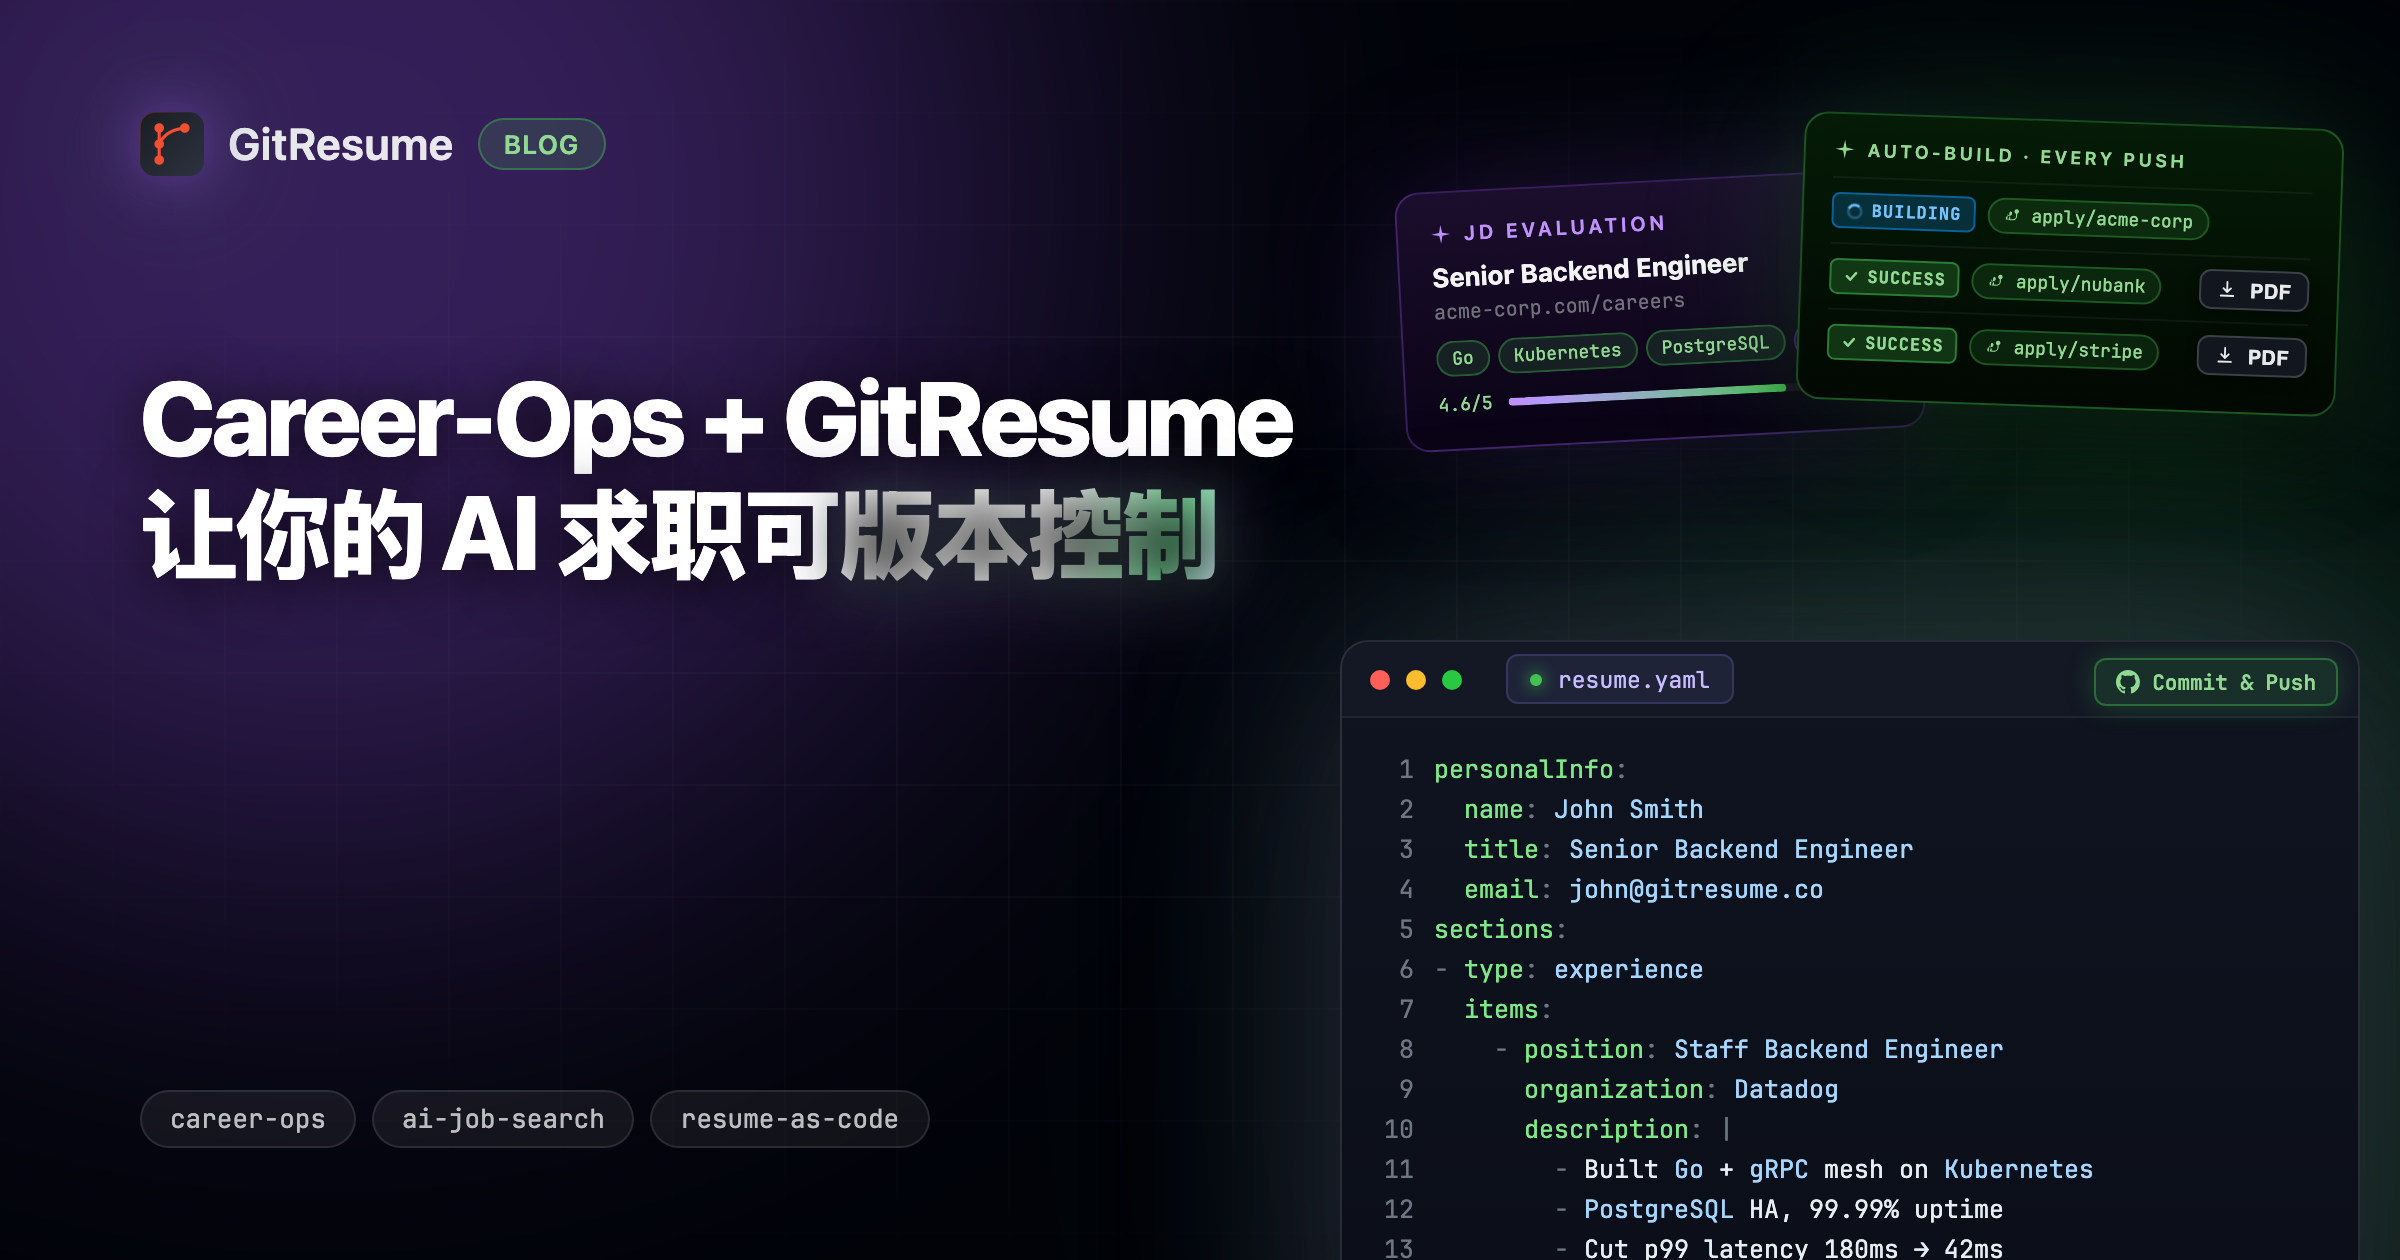2400x1260 pixels.
Task: Click 'Kubernetes' on code line 11
Action: coord(2018,1169)
